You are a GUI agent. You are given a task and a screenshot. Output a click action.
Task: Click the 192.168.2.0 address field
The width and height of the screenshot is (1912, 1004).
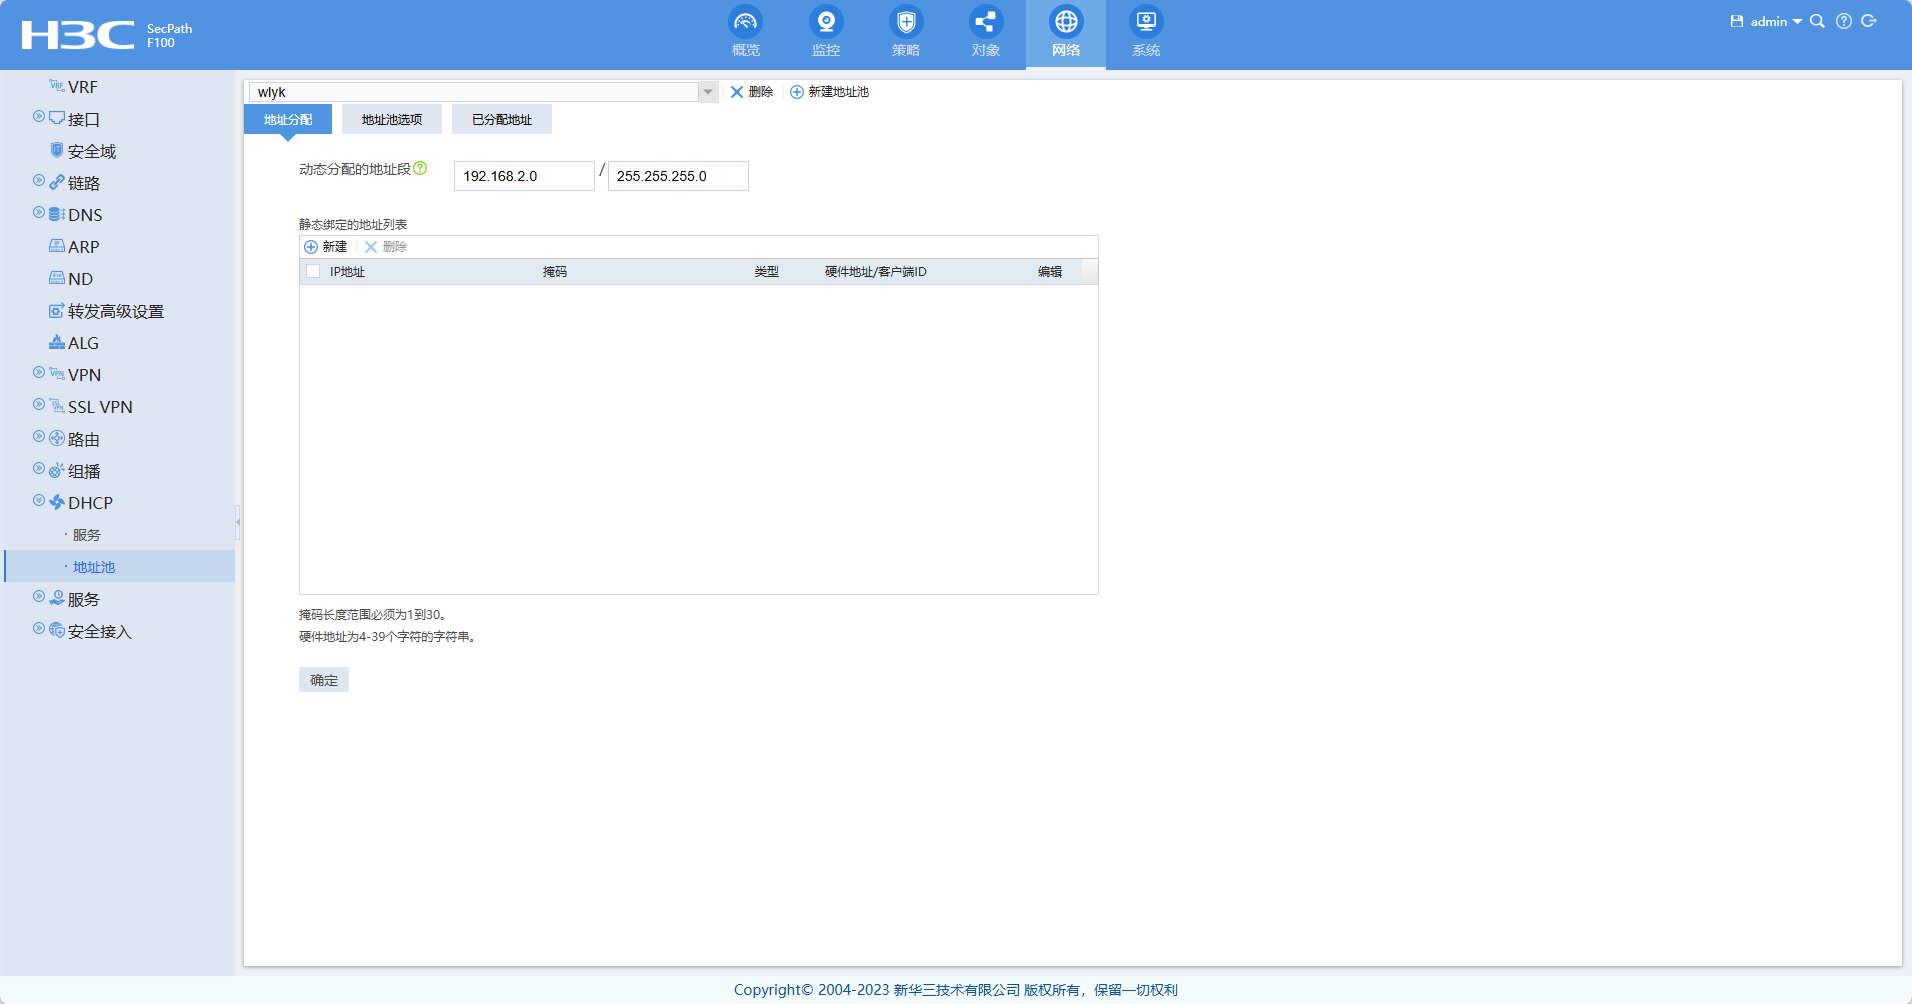point(524,176)
